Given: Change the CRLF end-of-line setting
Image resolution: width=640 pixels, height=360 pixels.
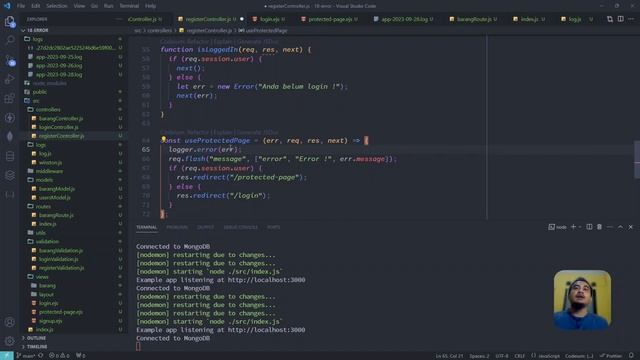Looking at the screenshot, I should tap(520, 356).
